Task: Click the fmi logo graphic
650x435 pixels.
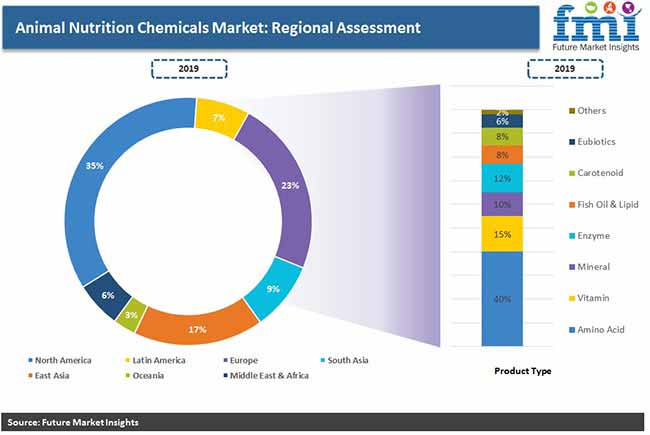Action: click(x=597, y=22)
